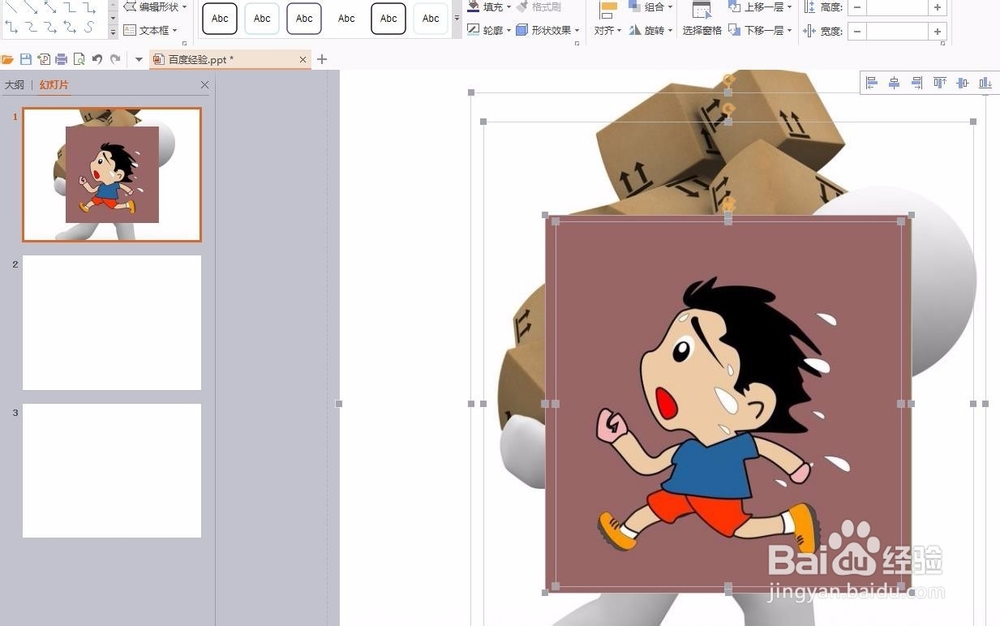
Task: Open the 选择窗格 selection pane
Action: click(702, 19)
